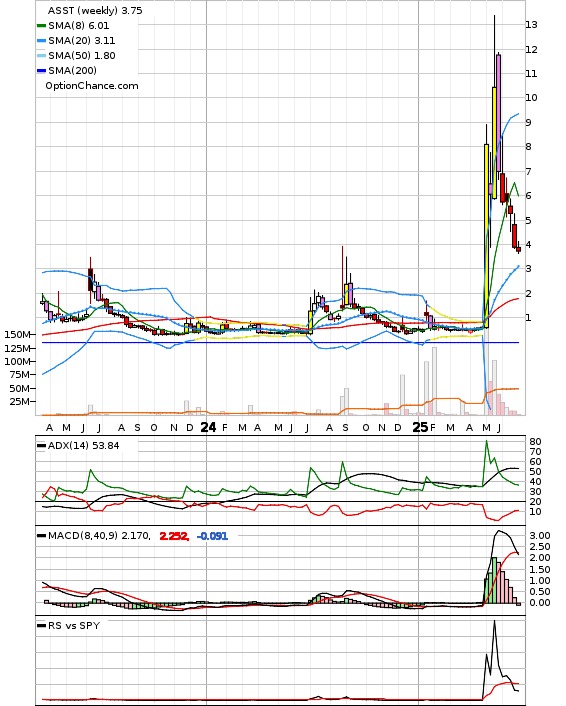Click the blue MACD value -0.091
Viewport: 566px width, 706px height.
pos(213,536)
